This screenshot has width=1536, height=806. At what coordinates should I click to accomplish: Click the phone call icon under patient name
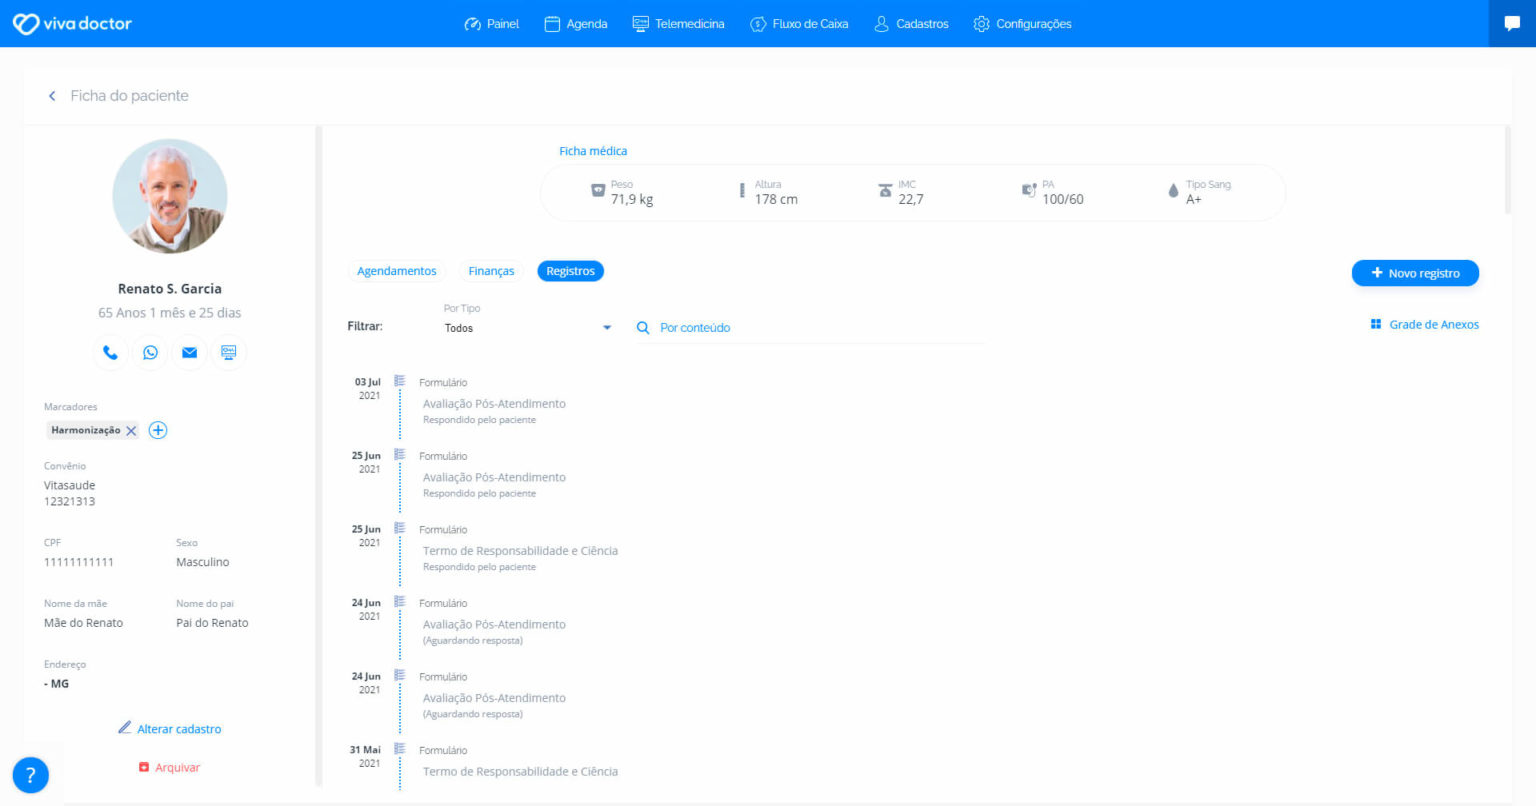(x=110, y=352)
